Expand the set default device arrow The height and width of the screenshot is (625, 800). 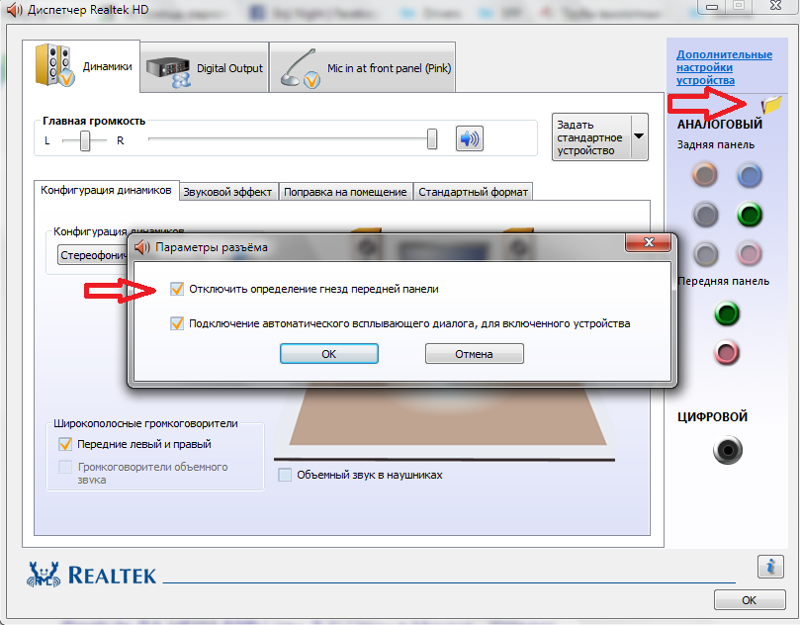[639, 137]
